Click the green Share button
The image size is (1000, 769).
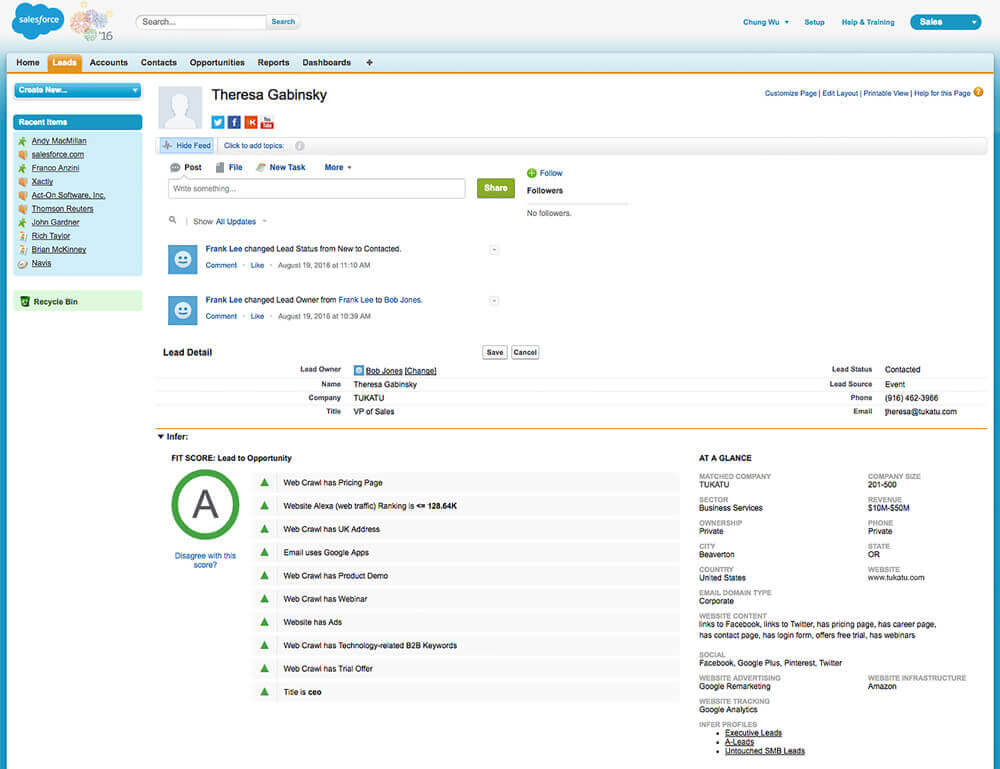pos(496,188)
